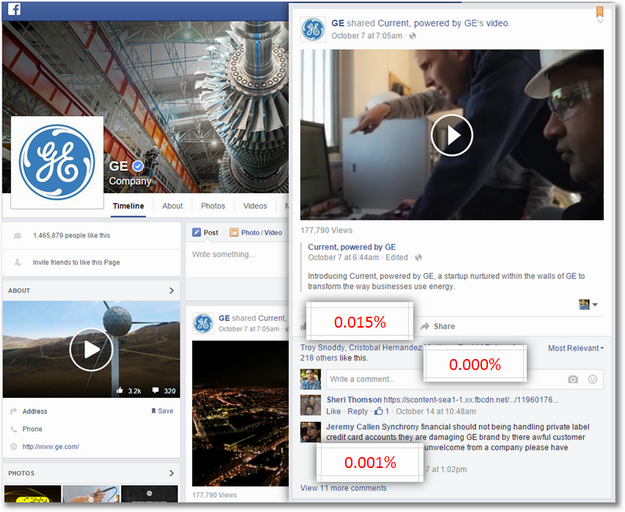The image size is (625, 512).
Task: Expand the PHOTOS section chevron
Action: [171, 473]
